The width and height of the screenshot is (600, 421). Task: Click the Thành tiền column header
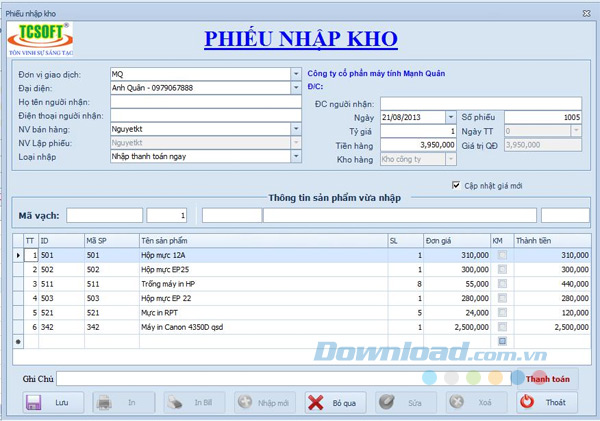point(550,240)
